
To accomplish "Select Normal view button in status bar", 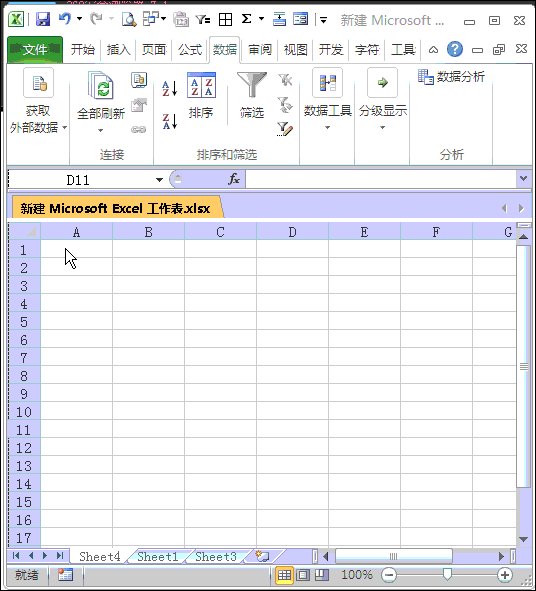I will tap(285, 575).
